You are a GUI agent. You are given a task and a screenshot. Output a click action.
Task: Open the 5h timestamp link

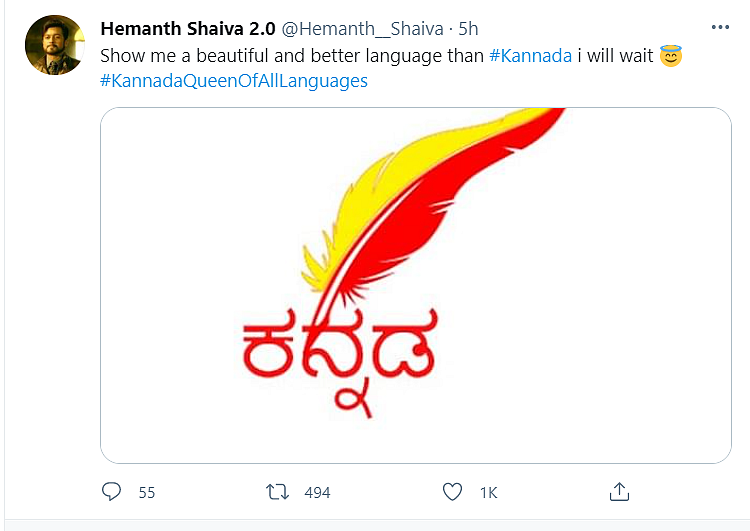click(x=468, y=29)
